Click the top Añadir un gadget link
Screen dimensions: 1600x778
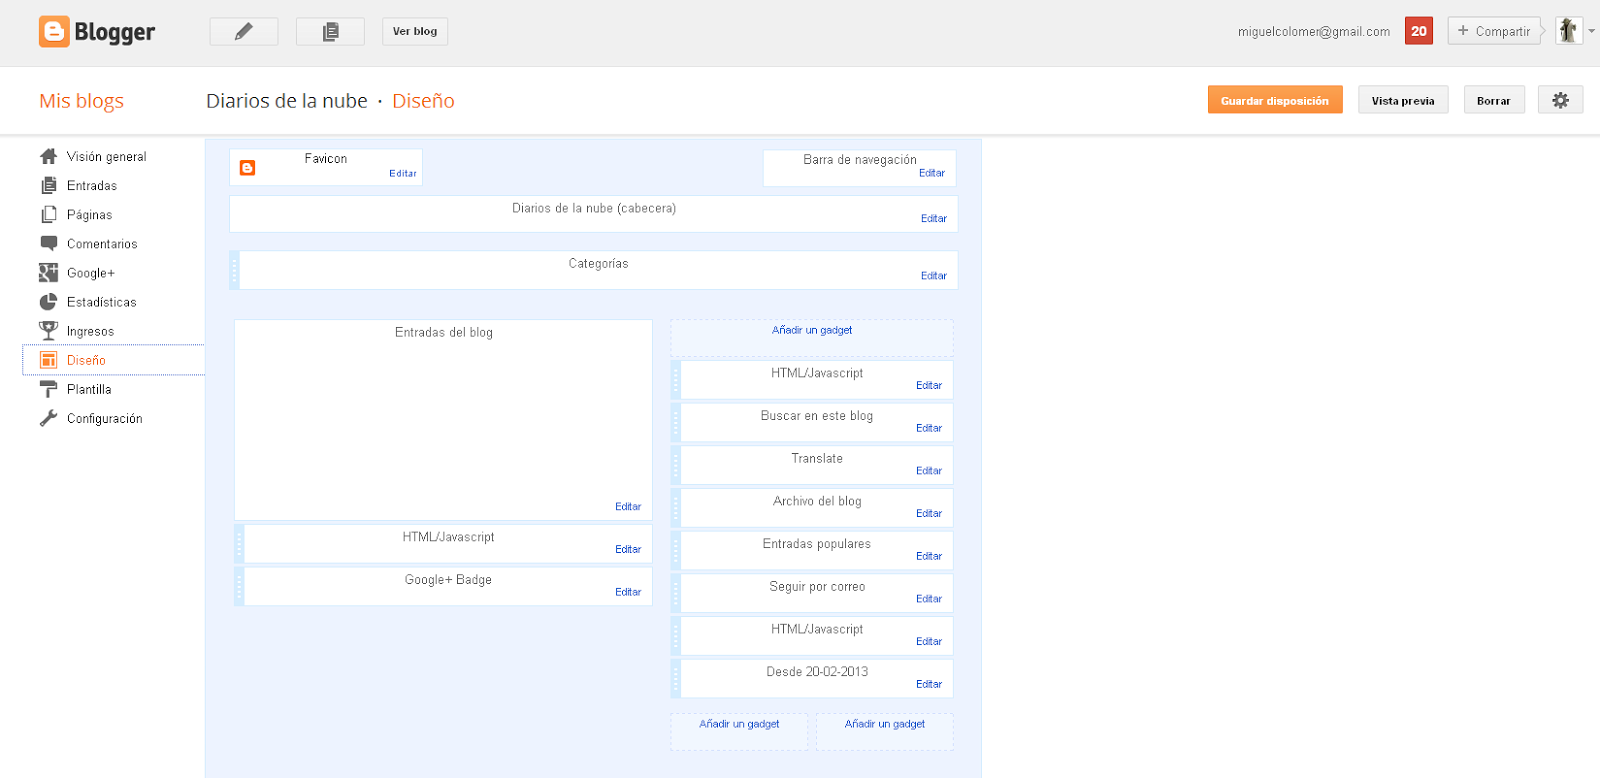point(812,330)
